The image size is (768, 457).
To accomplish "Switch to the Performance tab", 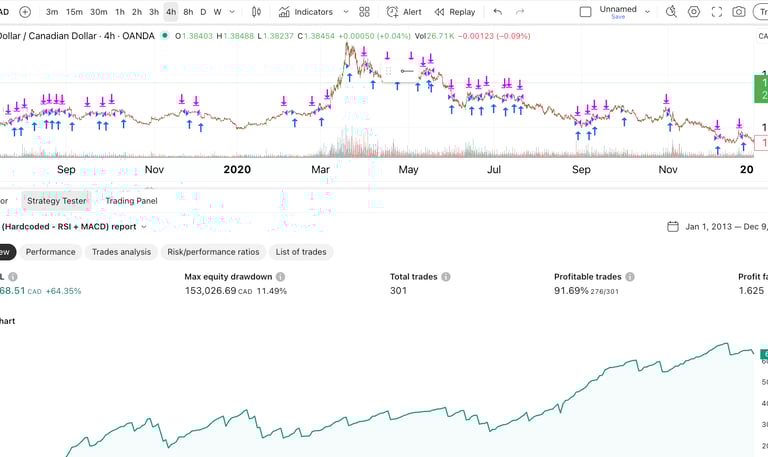I will click(50, 252).
